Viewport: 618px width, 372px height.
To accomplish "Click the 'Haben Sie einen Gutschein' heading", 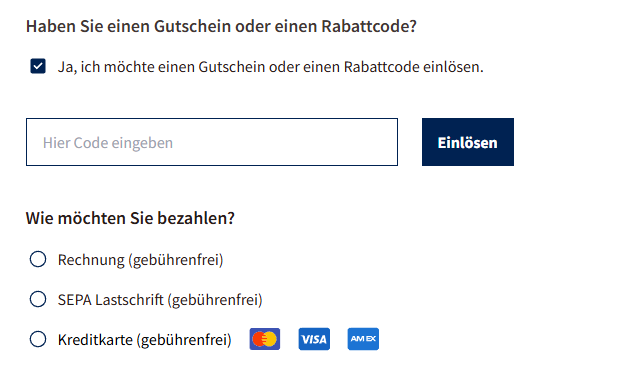I will (221, 26).
